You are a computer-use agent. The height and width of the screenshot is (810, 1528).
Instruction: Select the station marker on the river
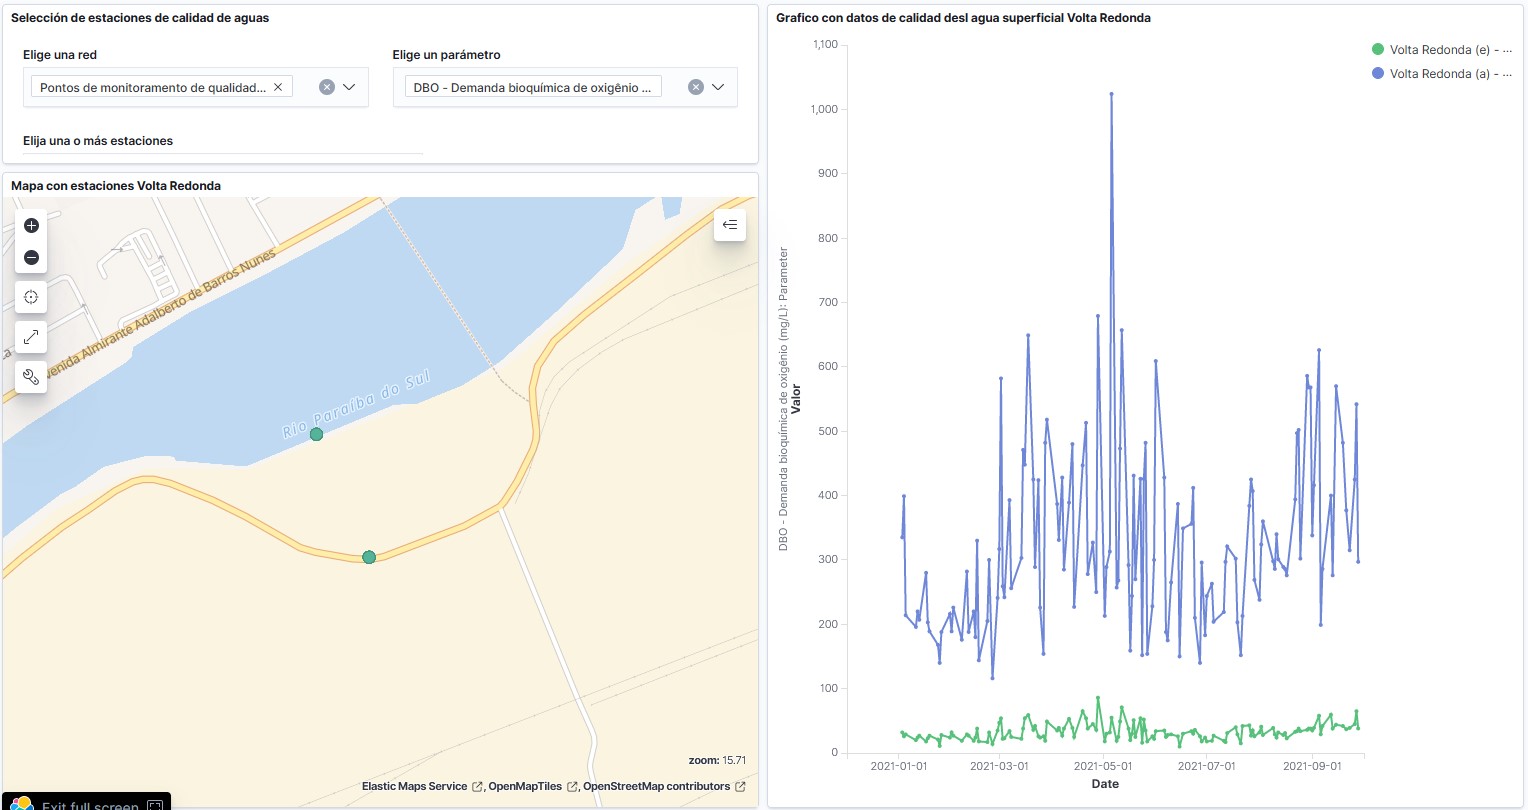pyautogui.click(x=316, y=434)
